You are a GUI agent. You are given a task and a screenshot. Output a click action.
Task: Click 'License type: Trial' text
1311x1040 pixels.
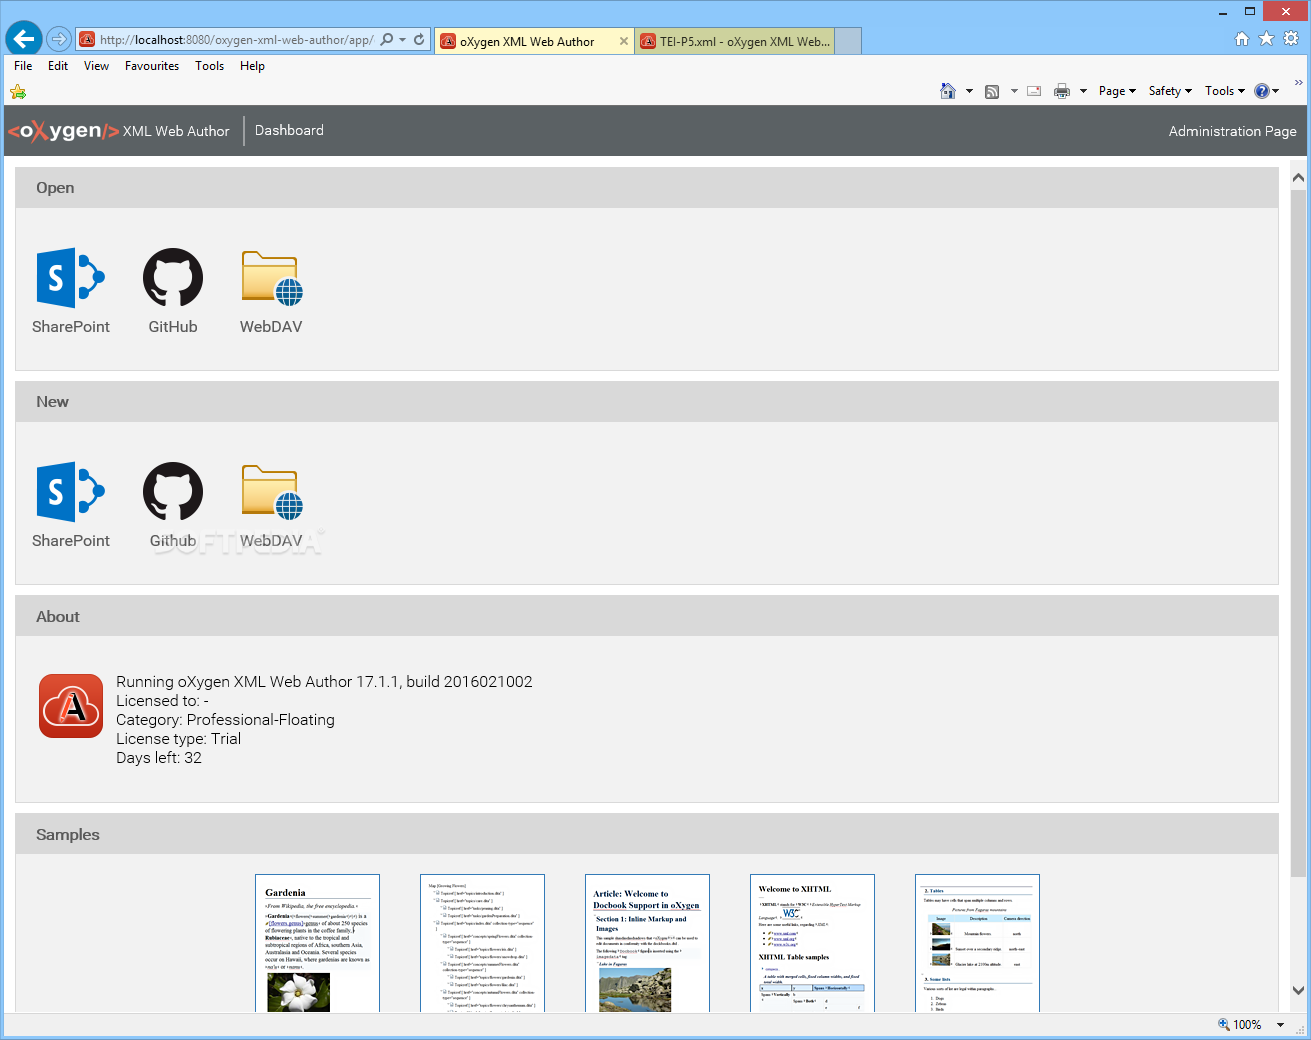coord(178,739)
